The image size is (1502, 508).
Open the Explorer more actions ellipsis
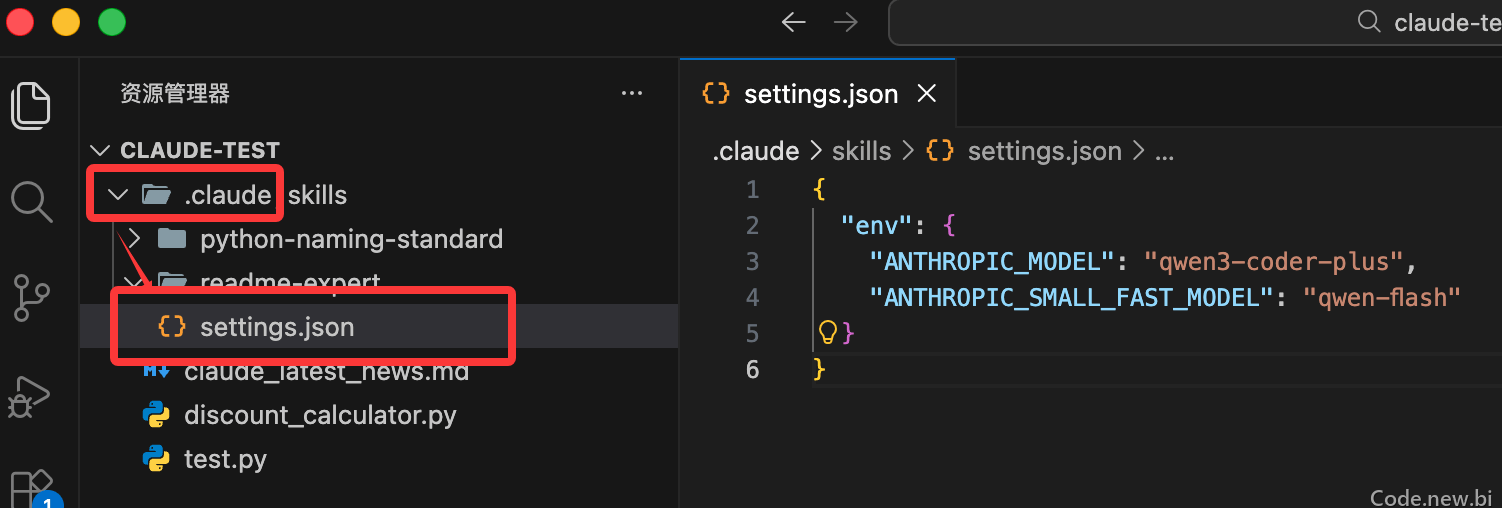pos(632,93)
